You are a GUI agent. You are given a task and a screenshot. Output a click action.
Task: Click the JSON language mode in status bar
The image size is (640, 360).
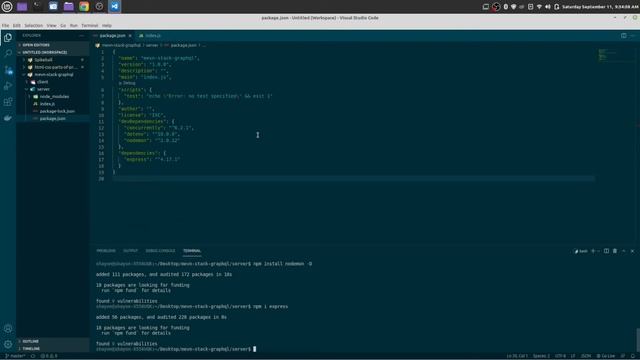click(x=586, y=356)
